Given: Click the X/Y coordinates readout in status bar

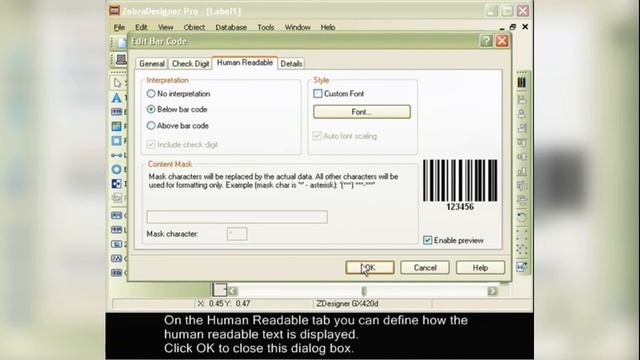Looking at the screenshot, I should point(224,304).
